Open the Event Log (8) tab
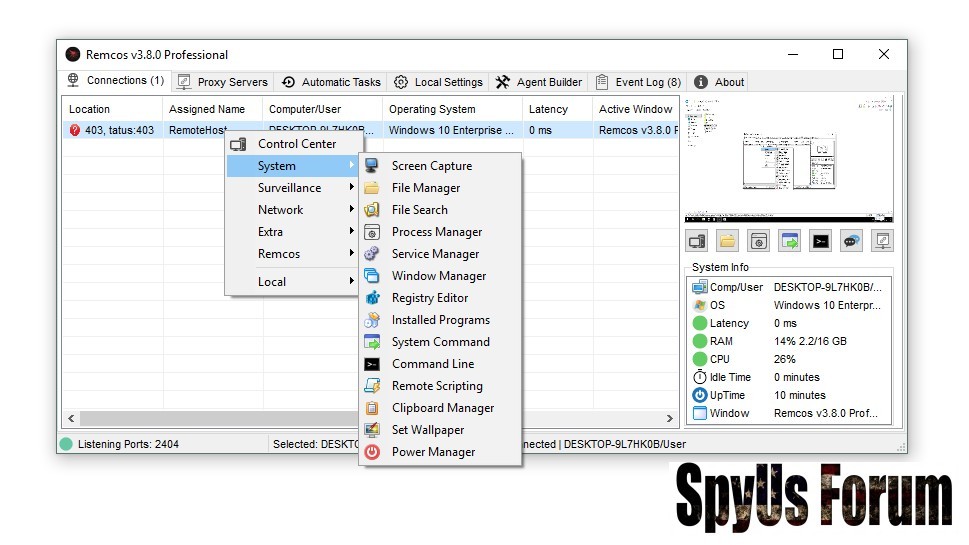The width and height of the screenshot is (969, 545). click(638, 82)
